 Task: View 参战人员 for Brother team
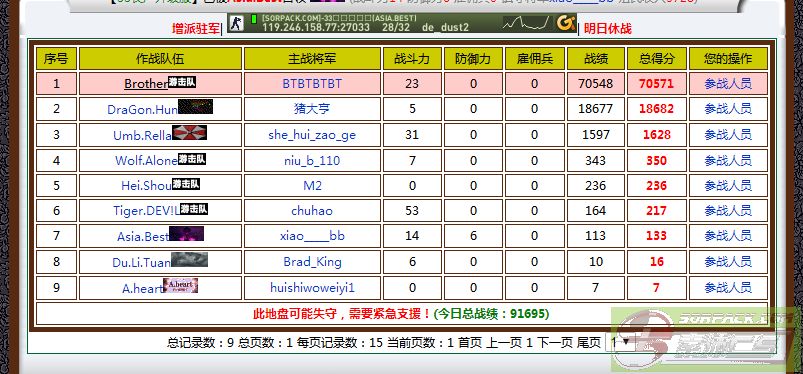(728, 84)
